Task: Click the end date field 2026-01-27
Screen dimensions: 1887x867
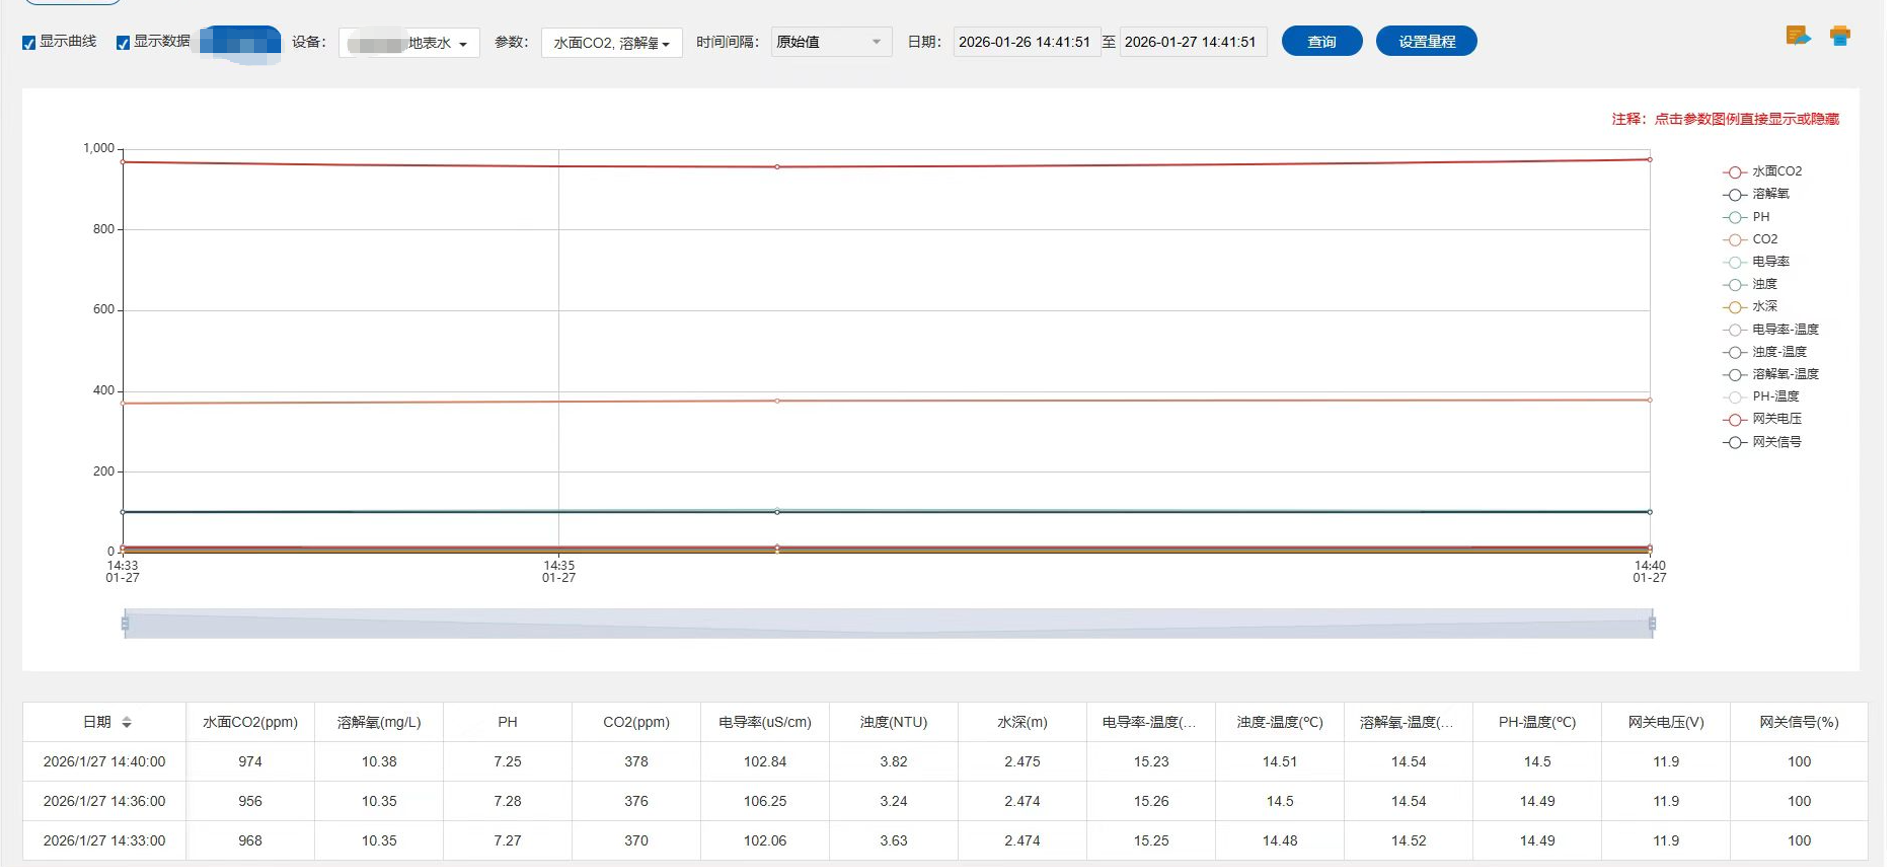Action: [x=1192, y=42]
